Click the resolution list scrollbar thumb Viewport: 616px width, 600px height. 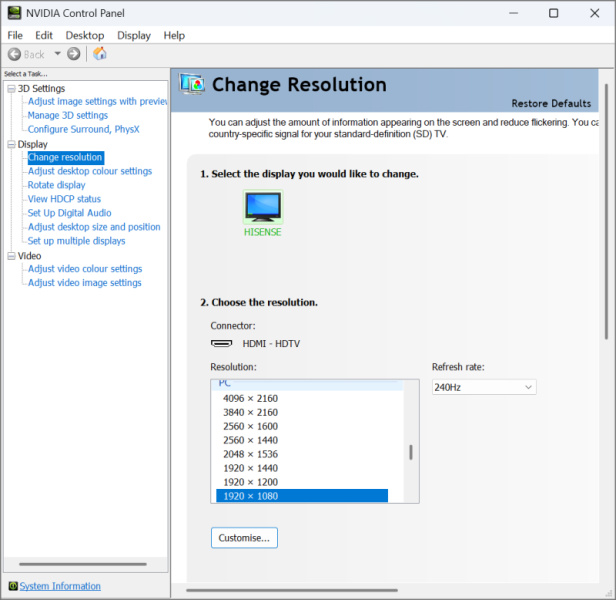[x=411, y=452]
